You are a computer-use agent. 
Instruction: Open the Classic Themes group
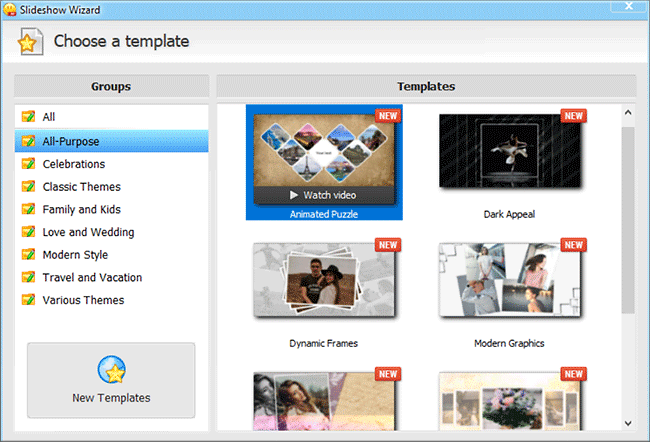112,187
